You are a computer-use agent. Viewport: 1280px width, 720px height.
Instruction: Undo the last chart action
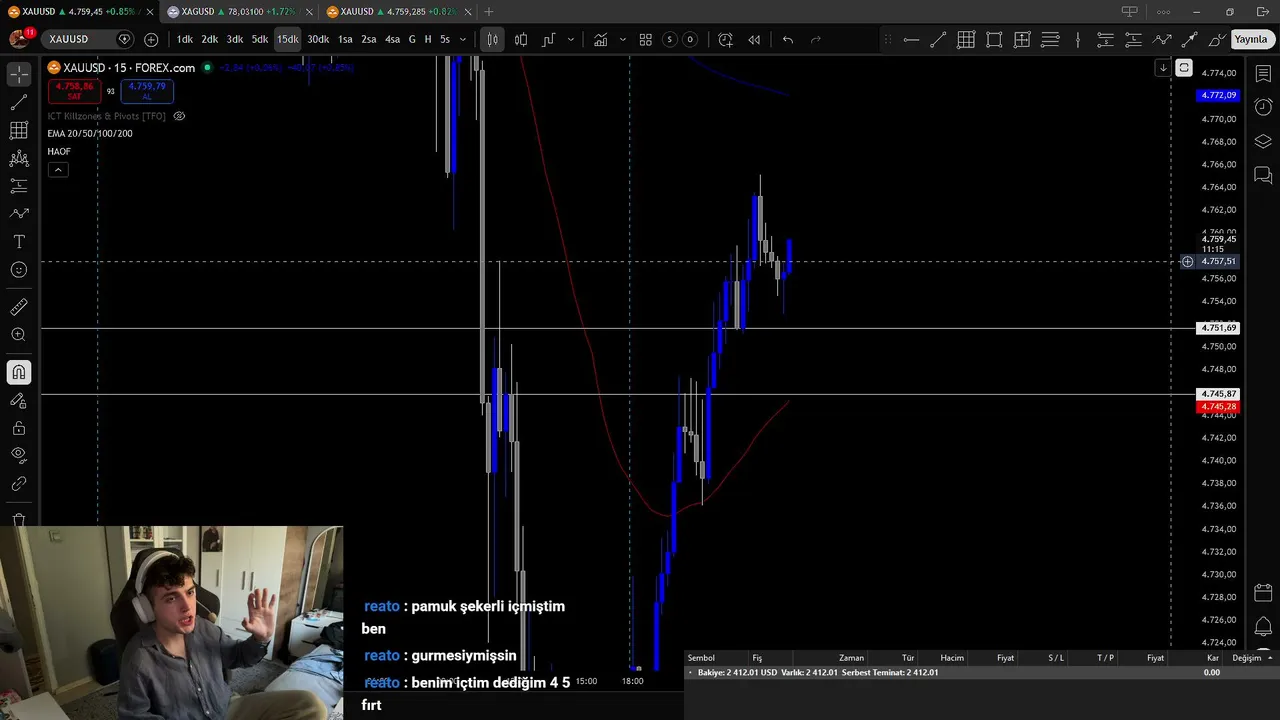coord(788,39)
